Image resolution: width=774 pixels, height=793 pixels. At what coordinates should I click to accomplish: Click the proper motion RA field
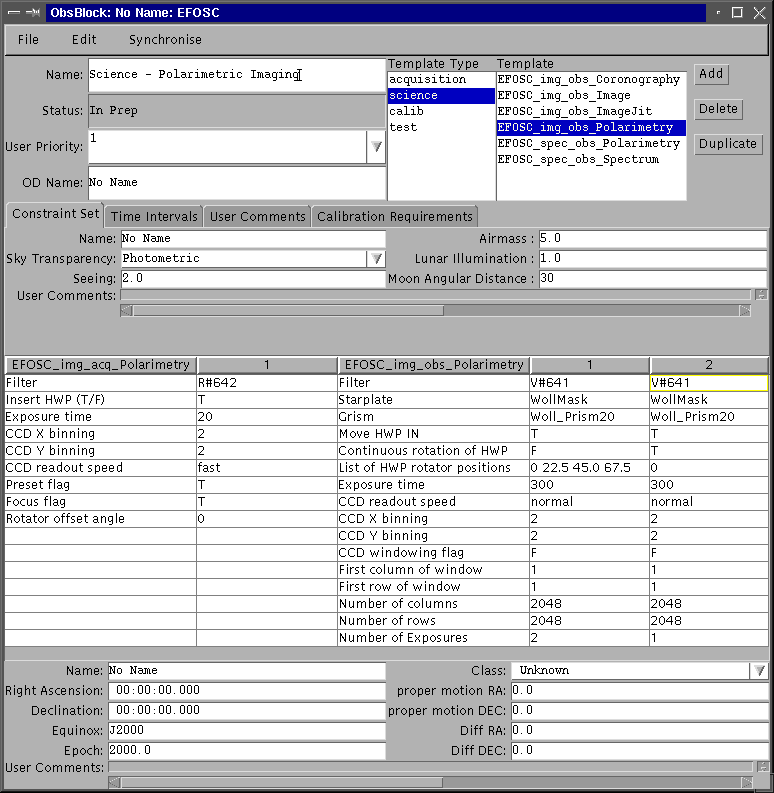[639, 690]
